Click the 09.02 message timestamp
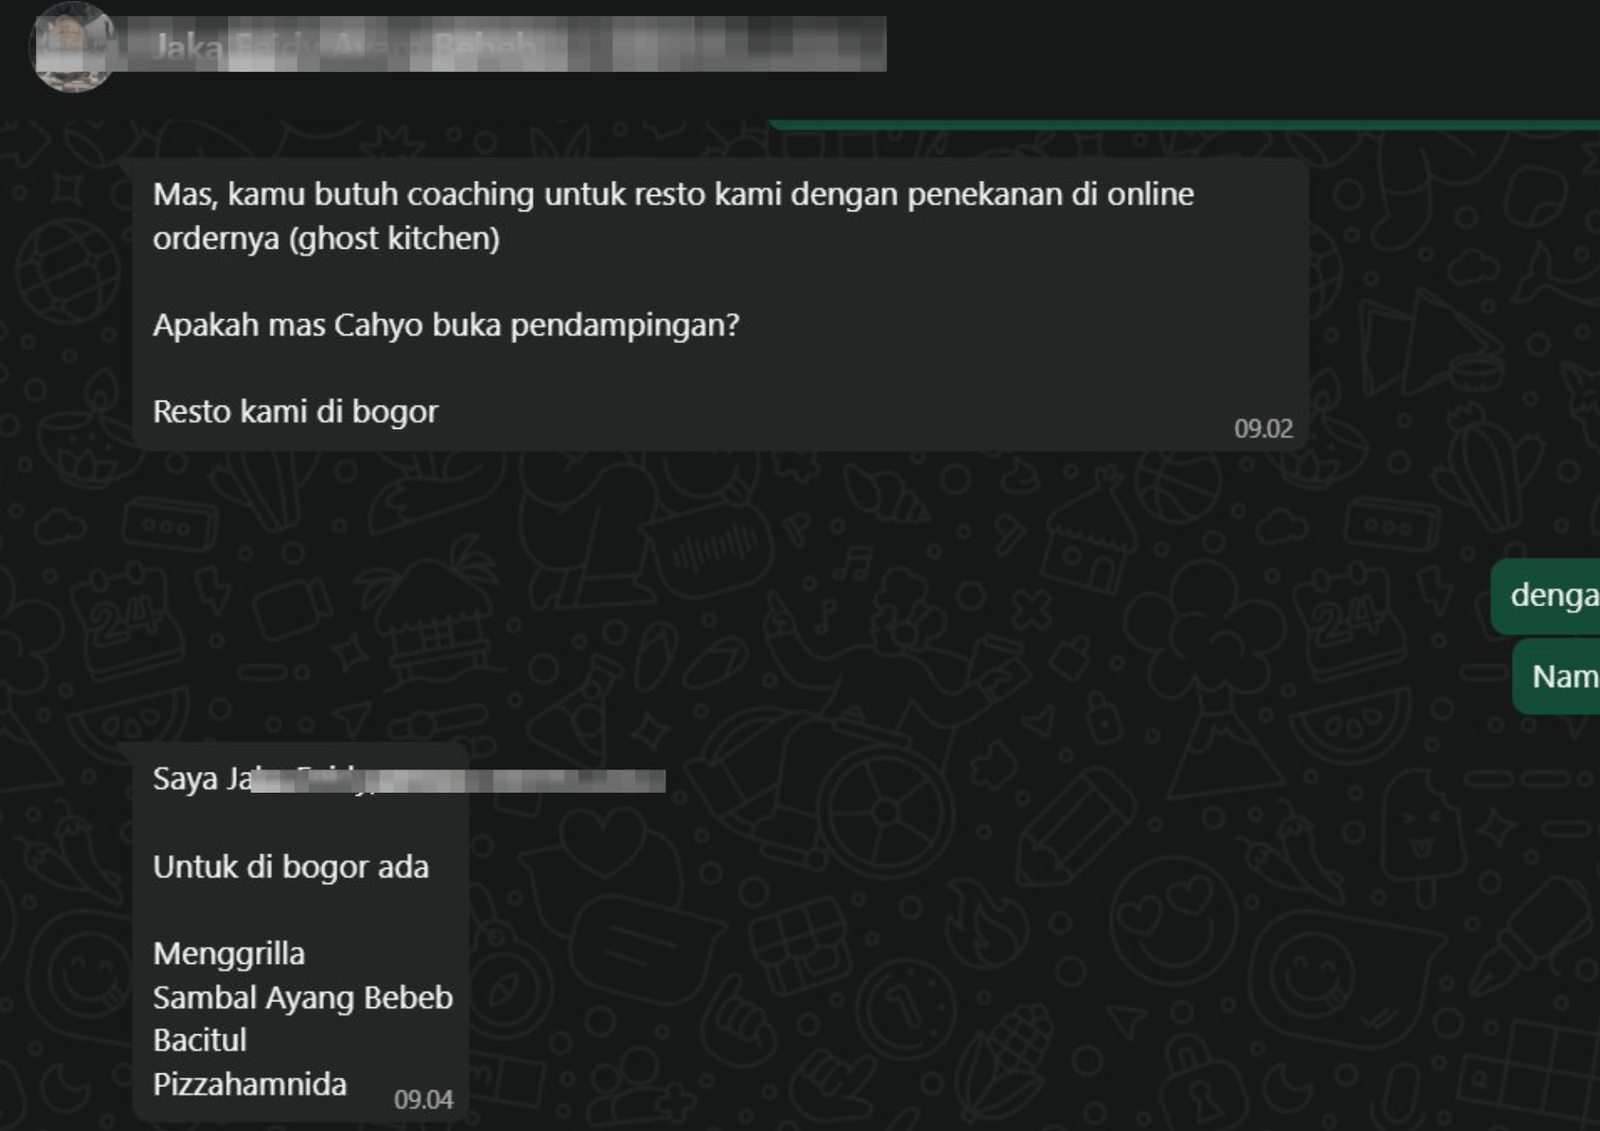Viewport: 1600px width, 1131px height. (1263, 429)
